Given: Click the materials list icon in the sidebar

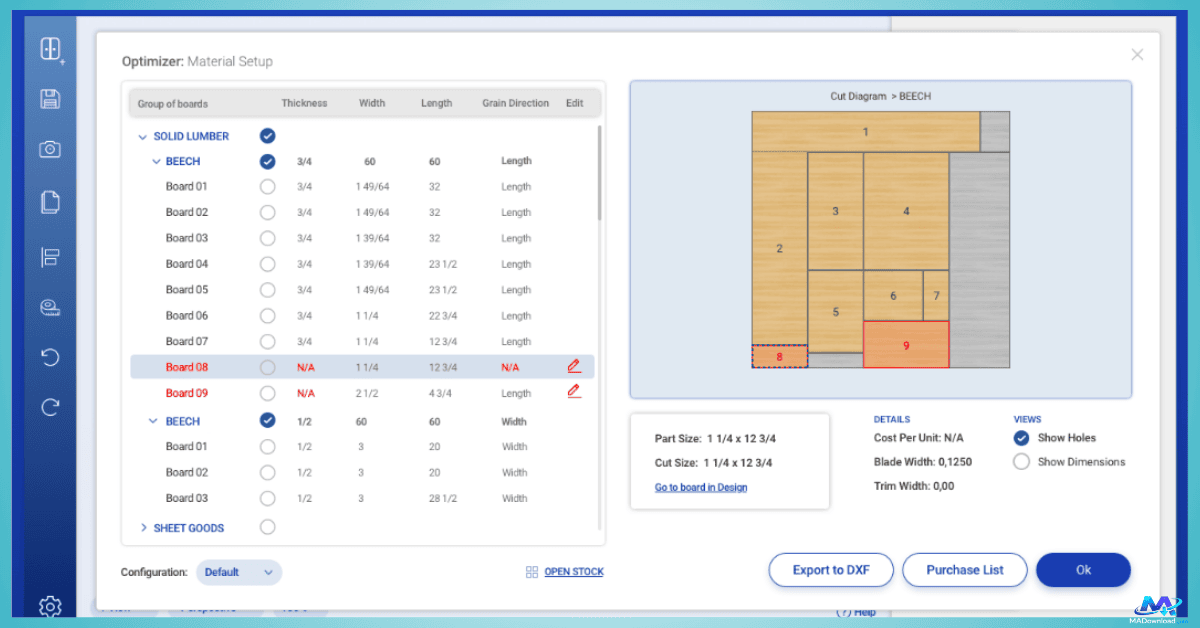Looking at the screenshot, I should click(50, 255).
